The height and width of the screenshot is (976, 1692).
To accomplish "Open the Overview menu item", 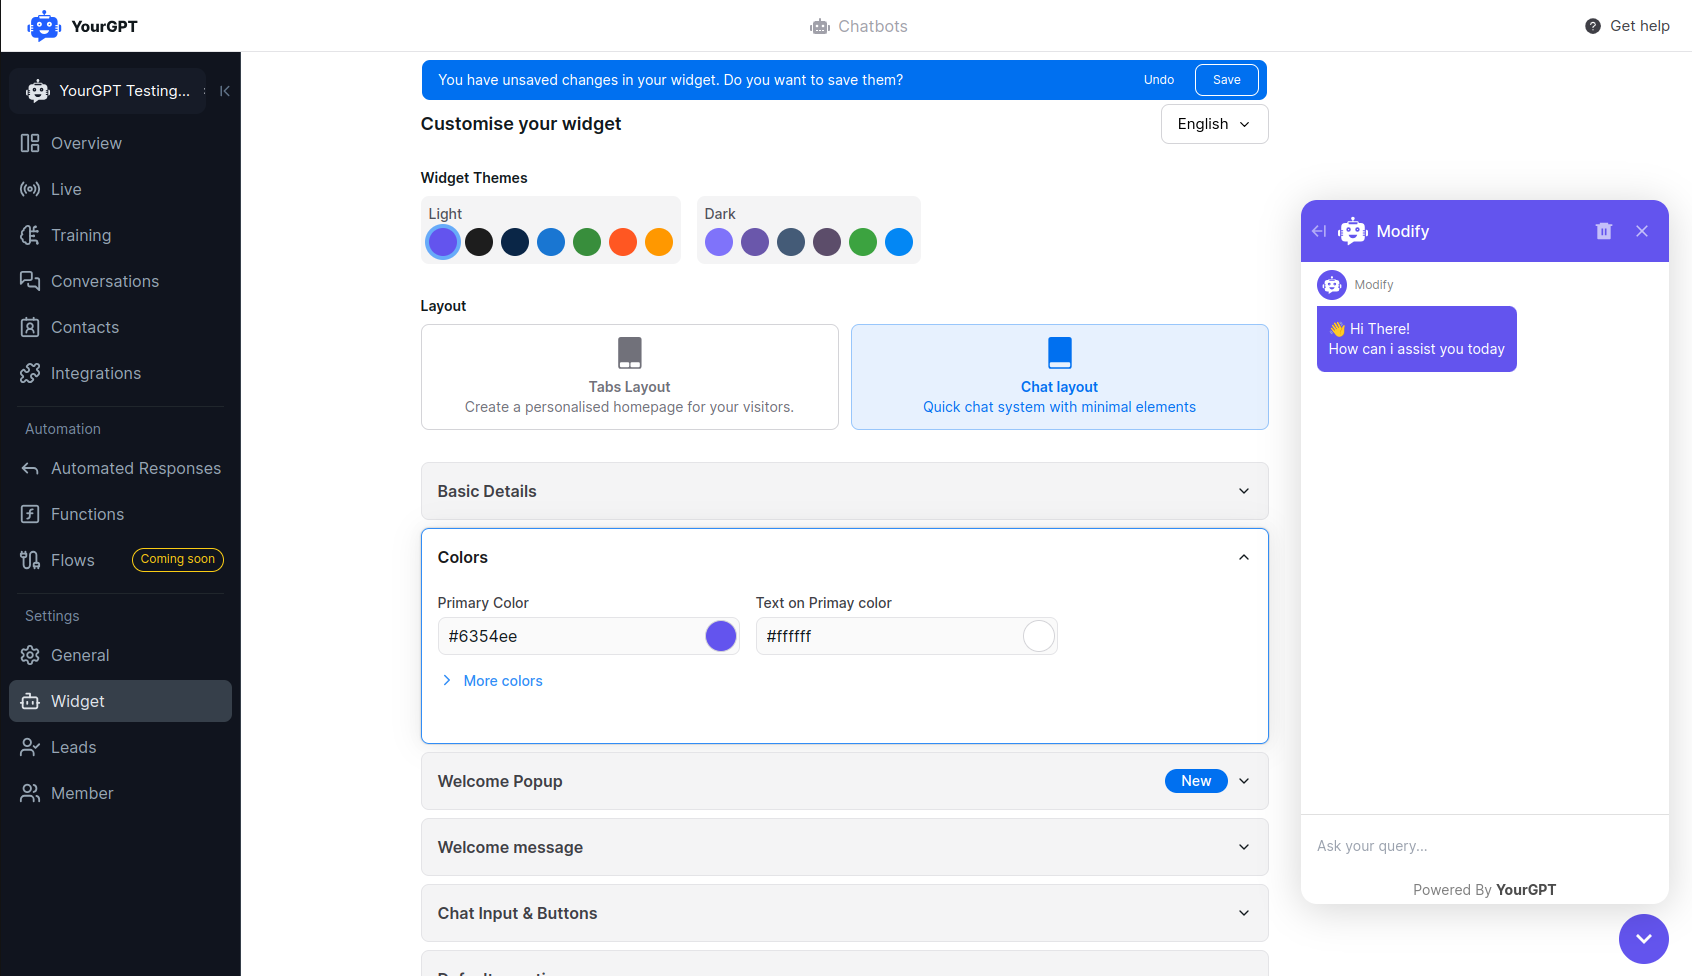I will coord(120,143).
